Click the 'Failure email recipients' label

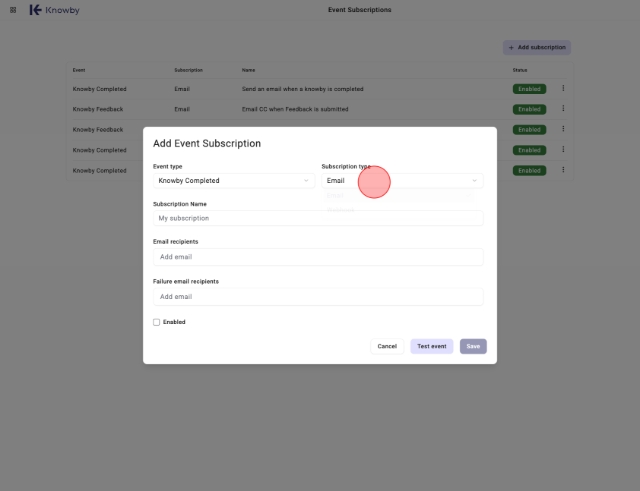point(186,282)
